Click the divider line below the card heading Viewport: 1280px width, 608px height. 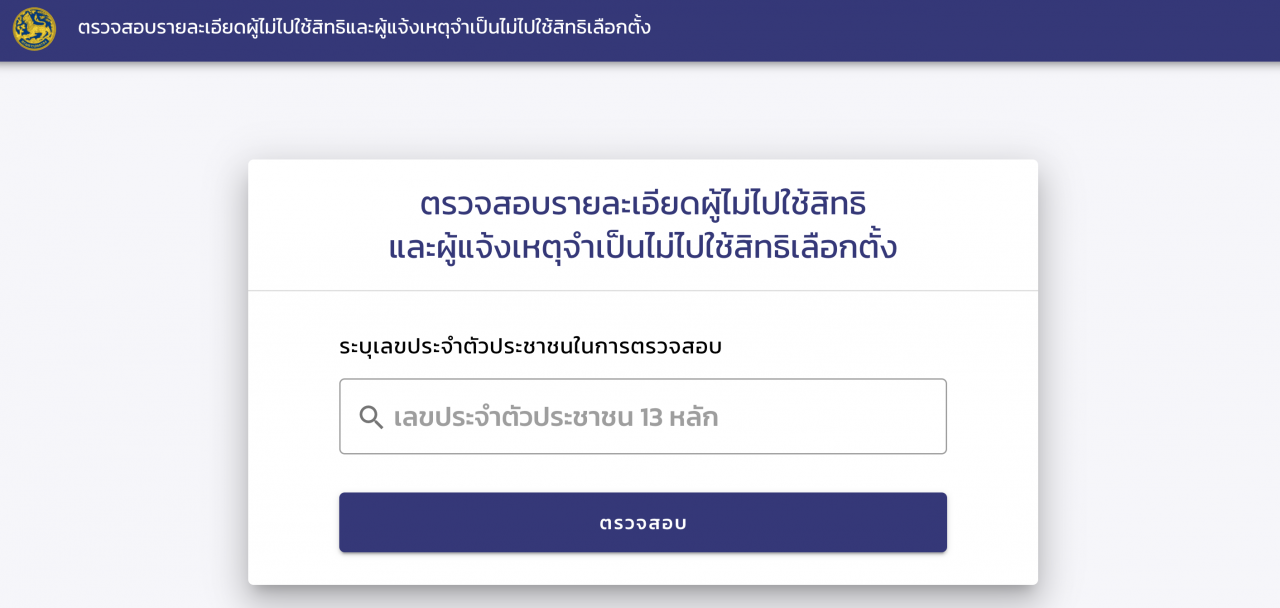point(642,290)
